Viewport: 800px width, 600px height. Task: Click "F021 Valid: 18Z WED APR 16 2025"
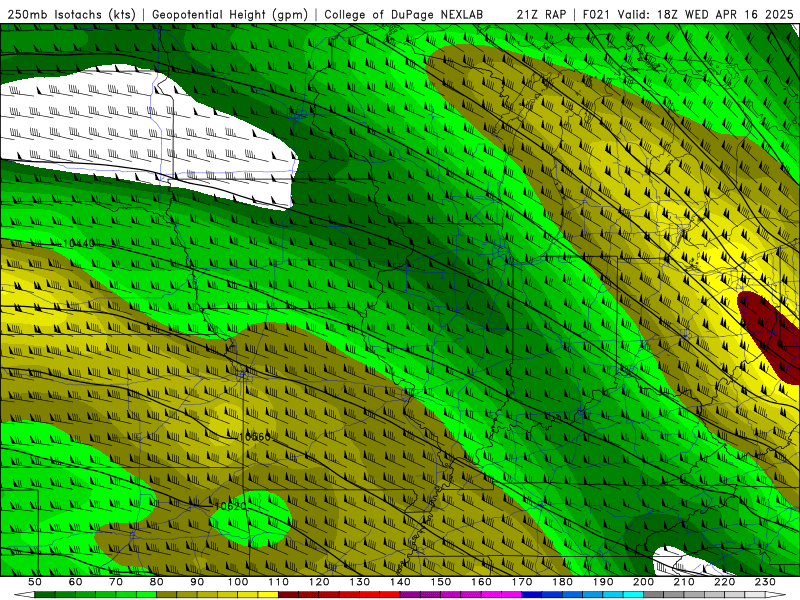[x=688, y=14]
